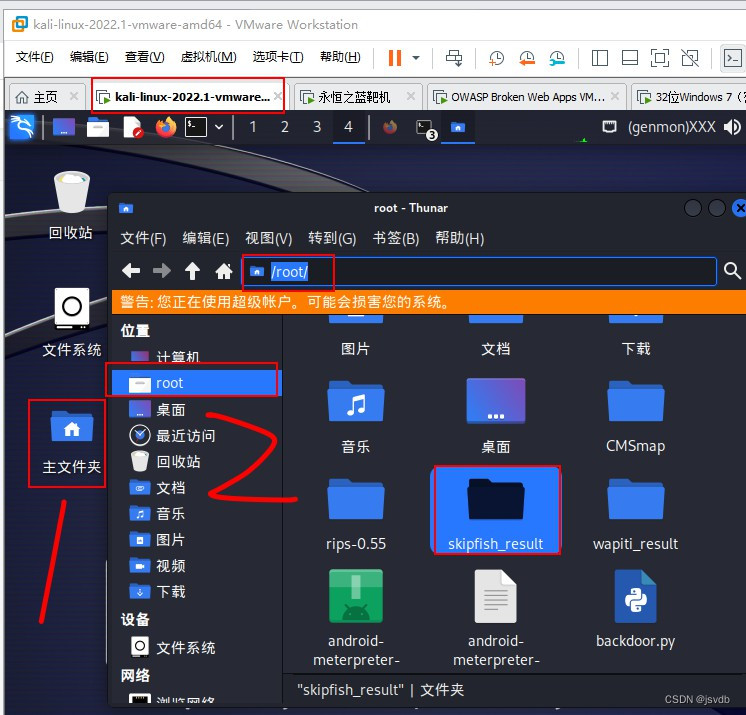Open Thunar 文件(F) menu
Image resolution: width=746 pixels, height=715 pixels.
[143, 238]
